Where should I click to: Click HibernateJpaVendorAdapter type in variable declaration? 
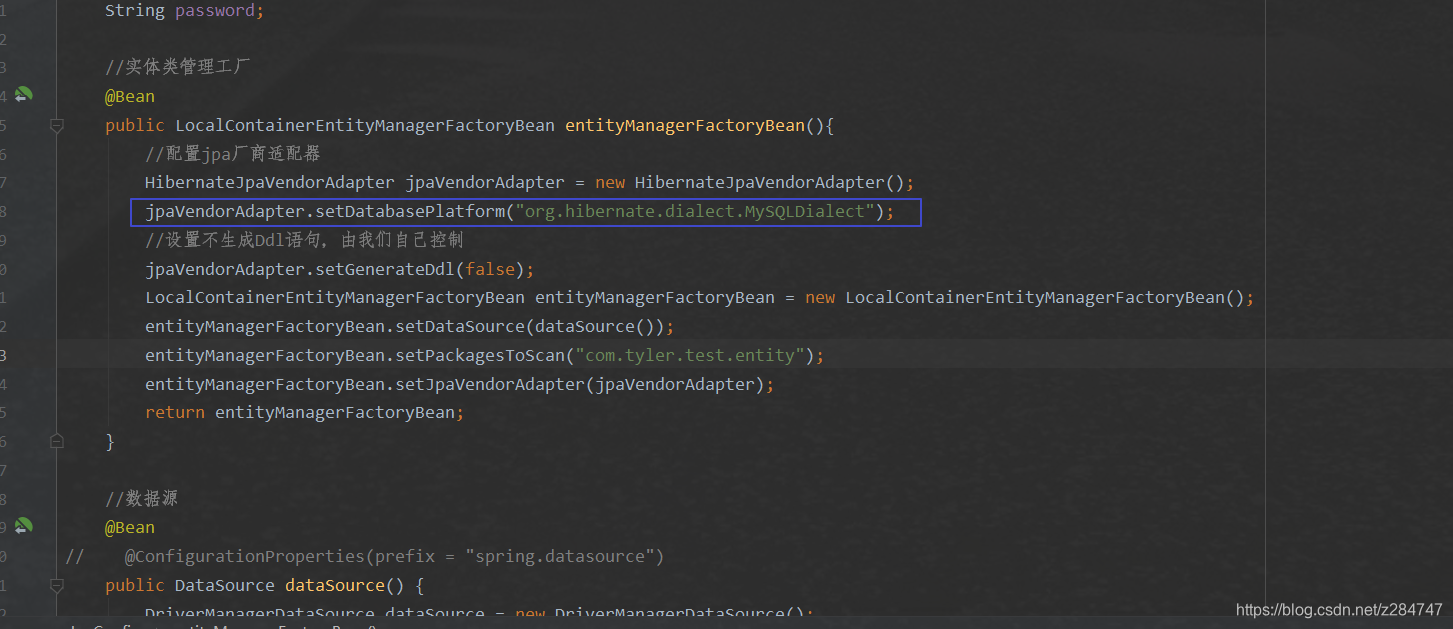[x=270, y=182]
